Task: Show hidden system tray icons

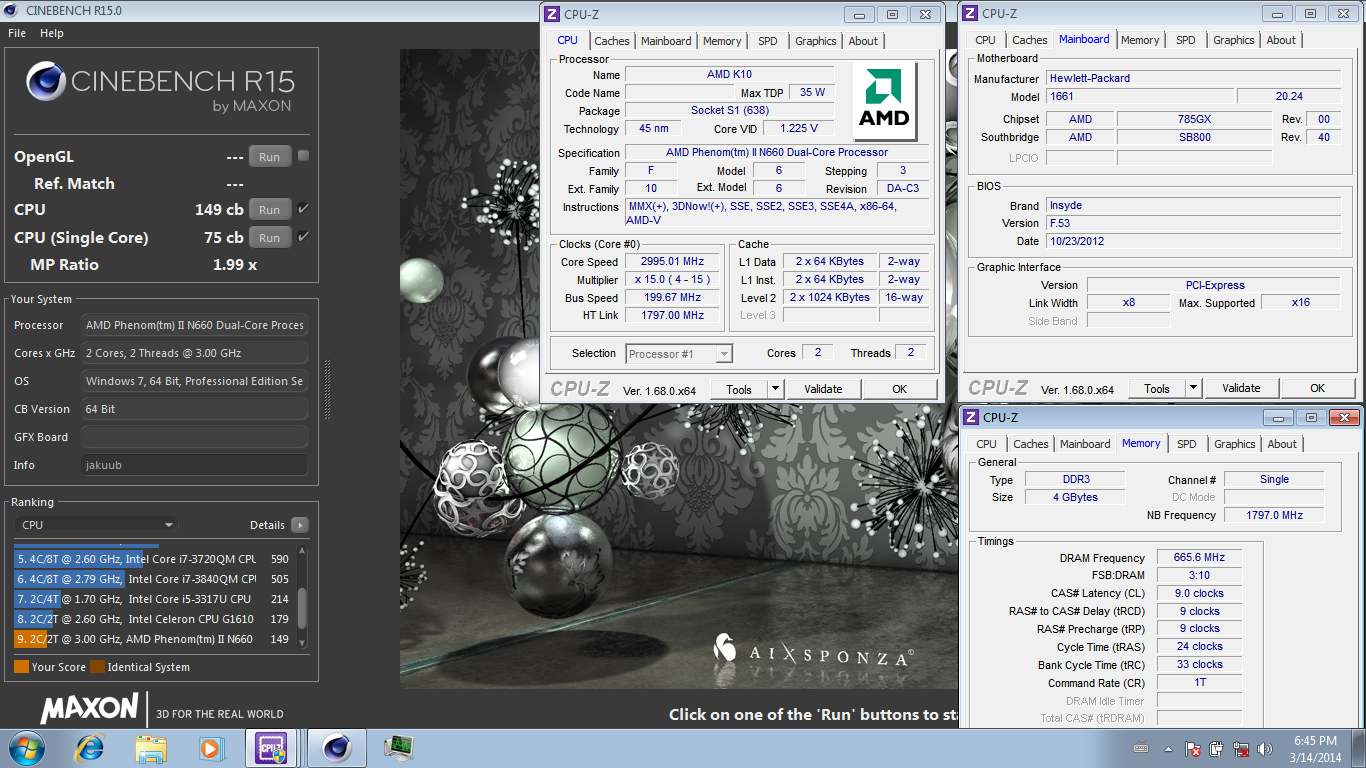Action: point(1168,749)
